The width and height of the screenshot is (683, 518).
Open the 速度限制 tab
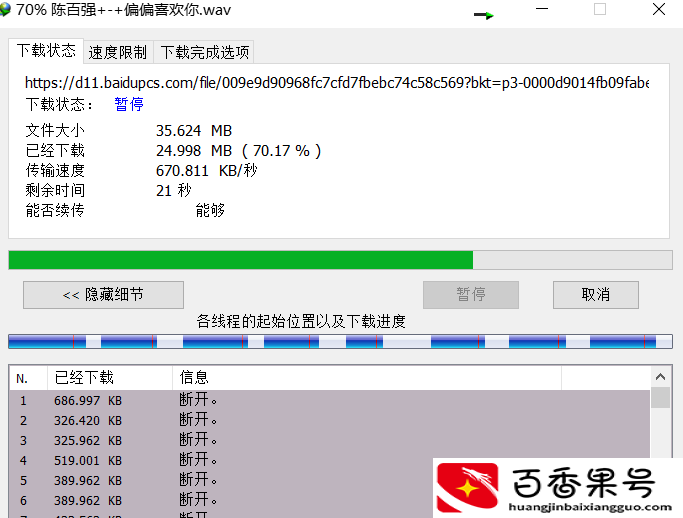[118, 53]
